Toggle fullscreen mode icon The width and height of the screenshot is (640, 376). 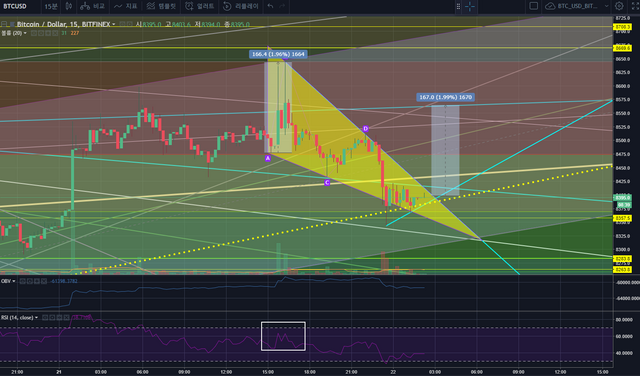(635, 6)
